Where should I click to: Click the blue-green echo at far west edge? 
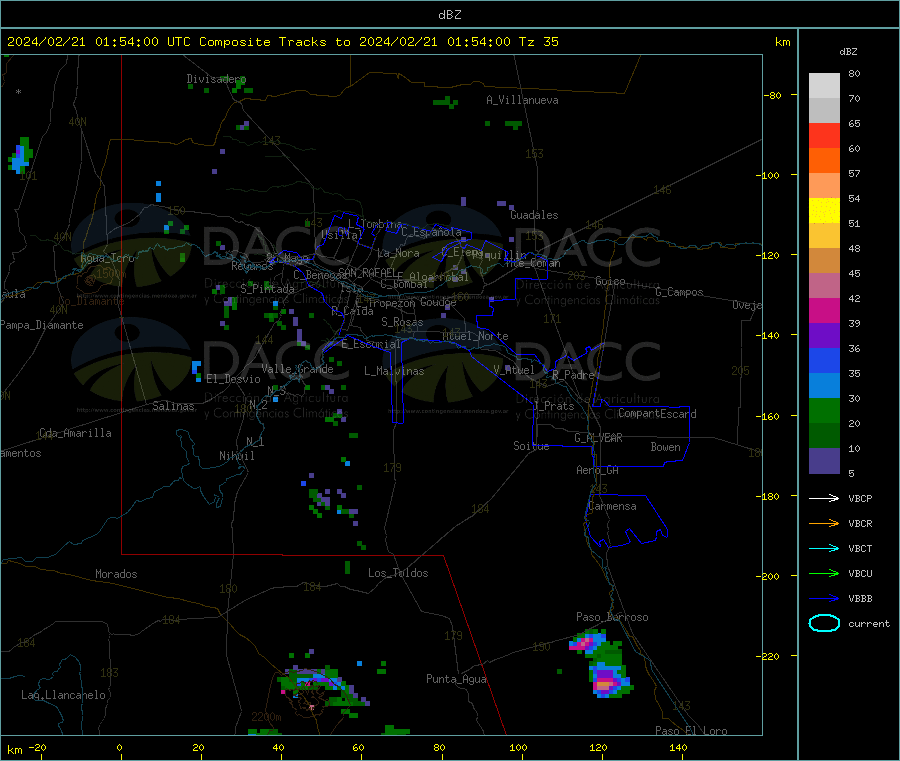pos(20,155)
